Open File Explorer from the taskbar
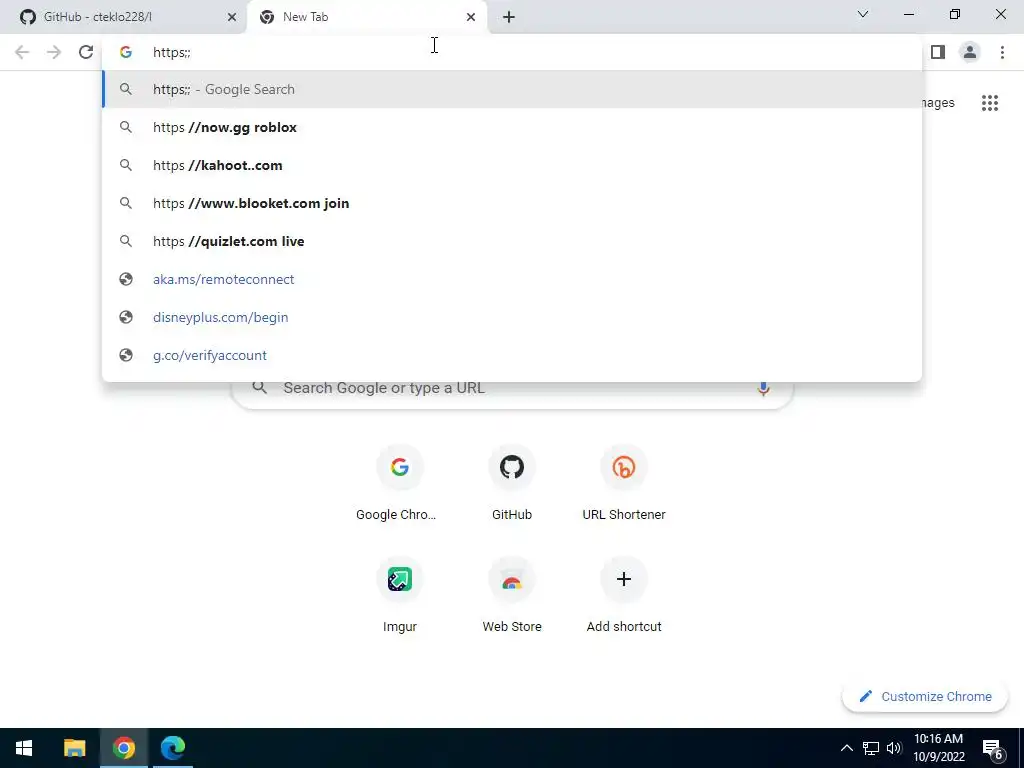 pos(74,748)
